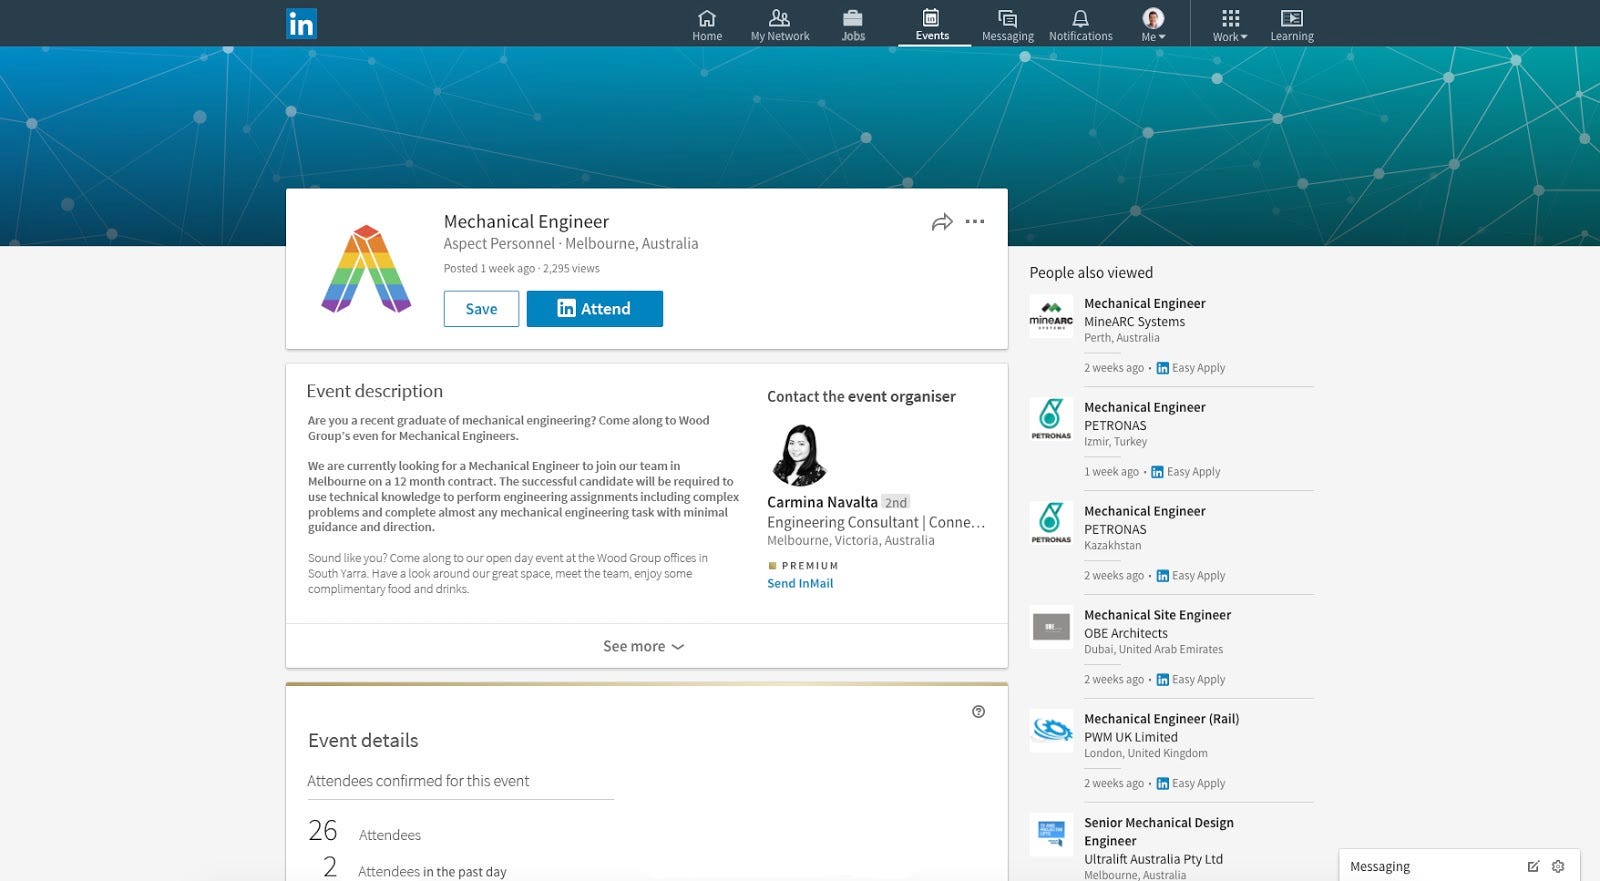Click the MineARC company logo
This screenshot has width=1600, height=881.
point(1051,316)
